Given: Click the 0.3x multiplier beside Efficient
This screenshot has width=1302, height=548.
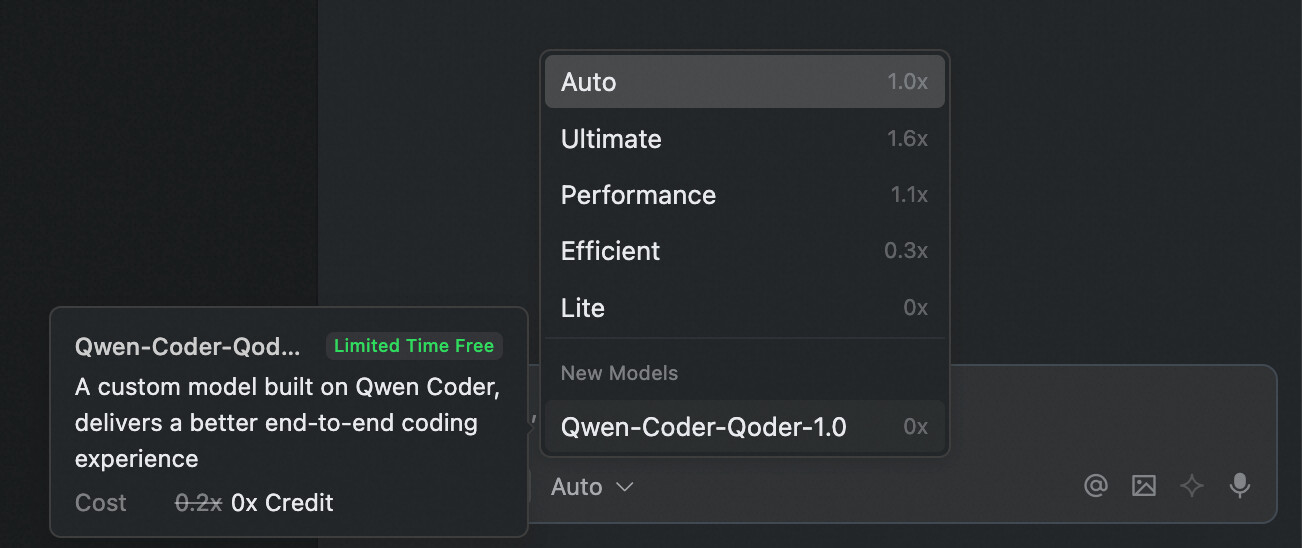Looking at the screenshot, I should tap(906, 251).
